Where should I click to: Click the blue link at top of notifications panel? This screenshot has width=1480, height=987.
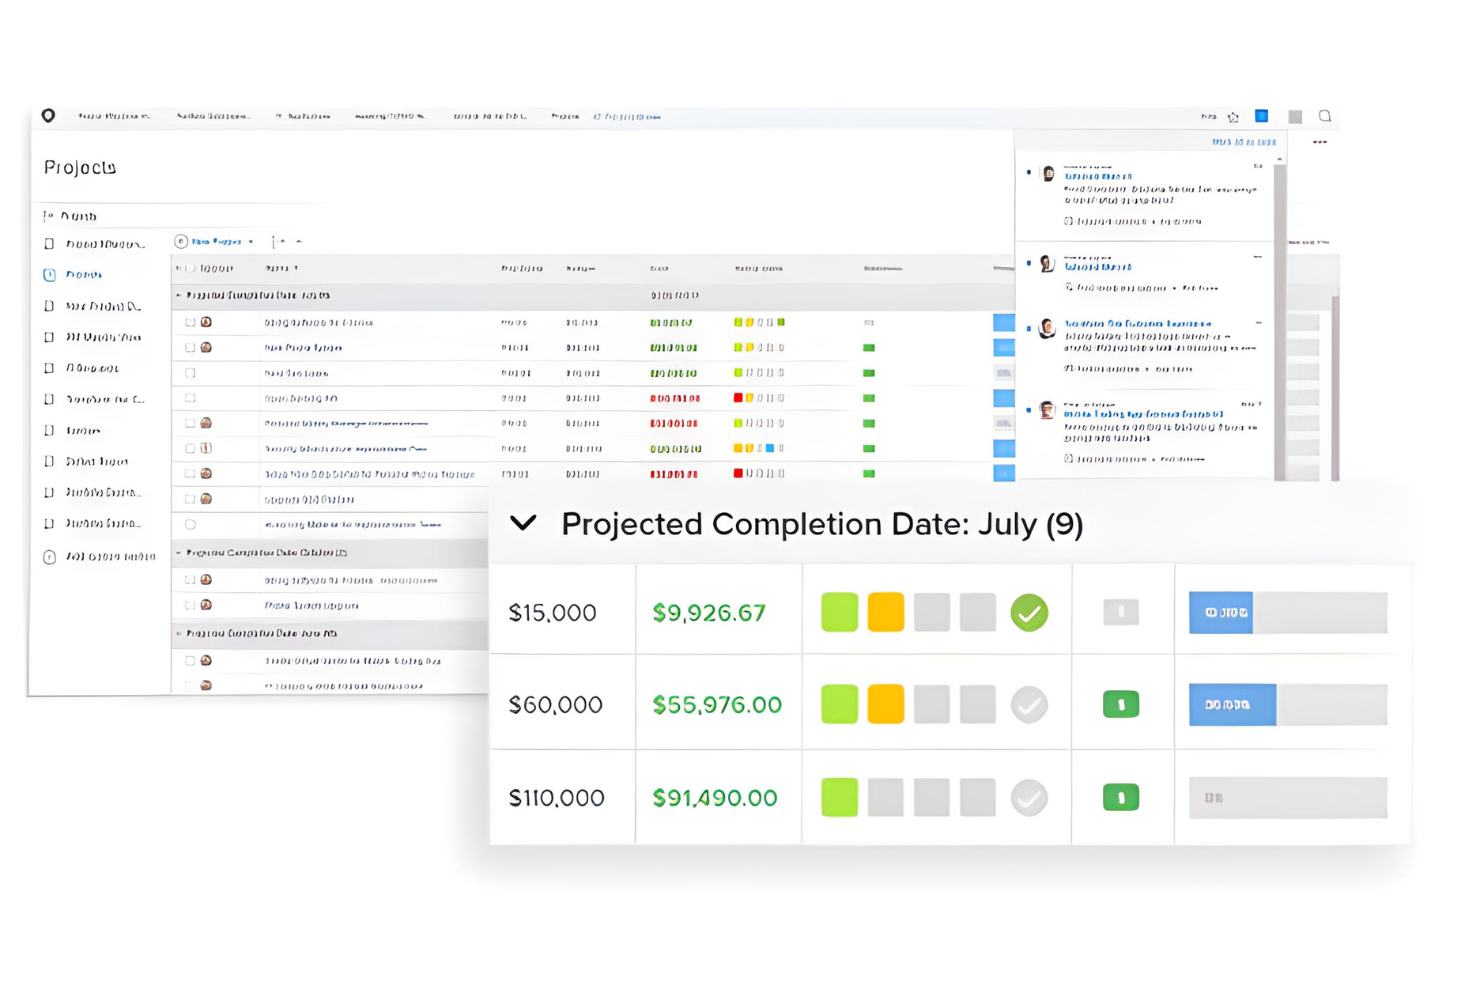pos(1244,142)
